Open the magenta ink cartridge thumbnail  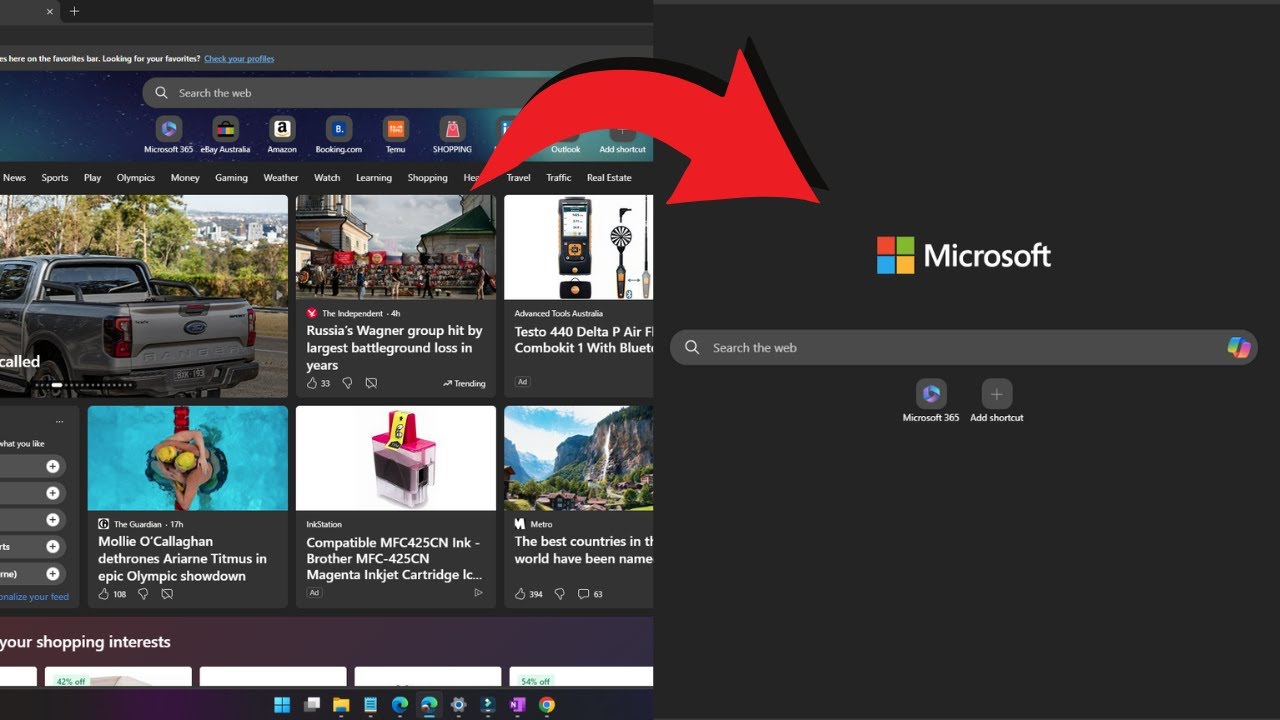coord(396,458)
